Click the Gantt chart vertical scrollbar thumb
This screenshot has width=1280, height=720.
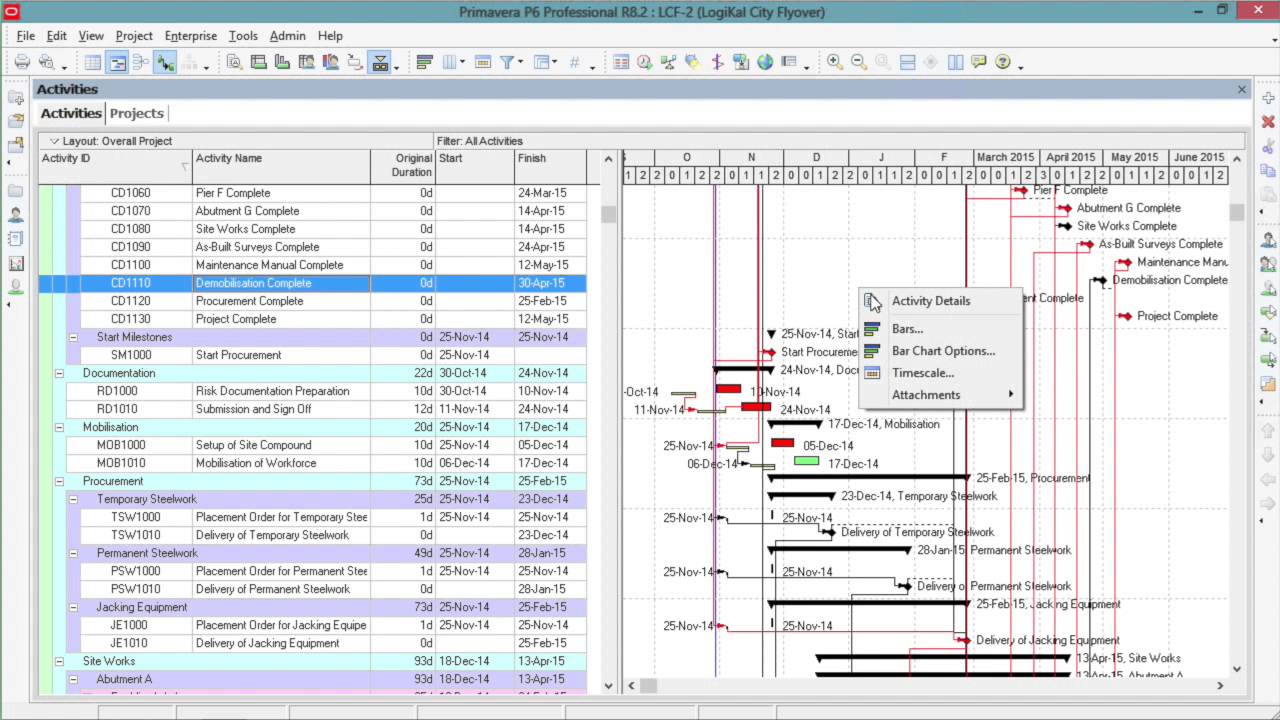[1237, 212]
